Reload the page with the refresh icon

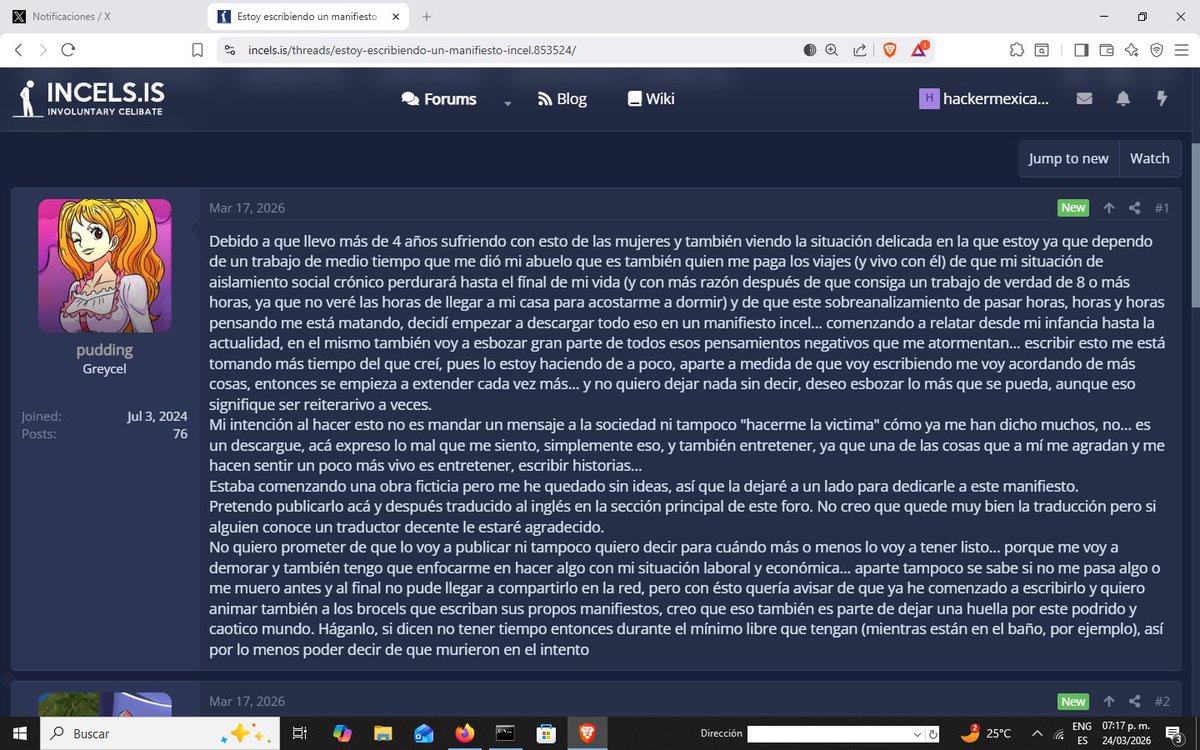[x=68, y=48]
